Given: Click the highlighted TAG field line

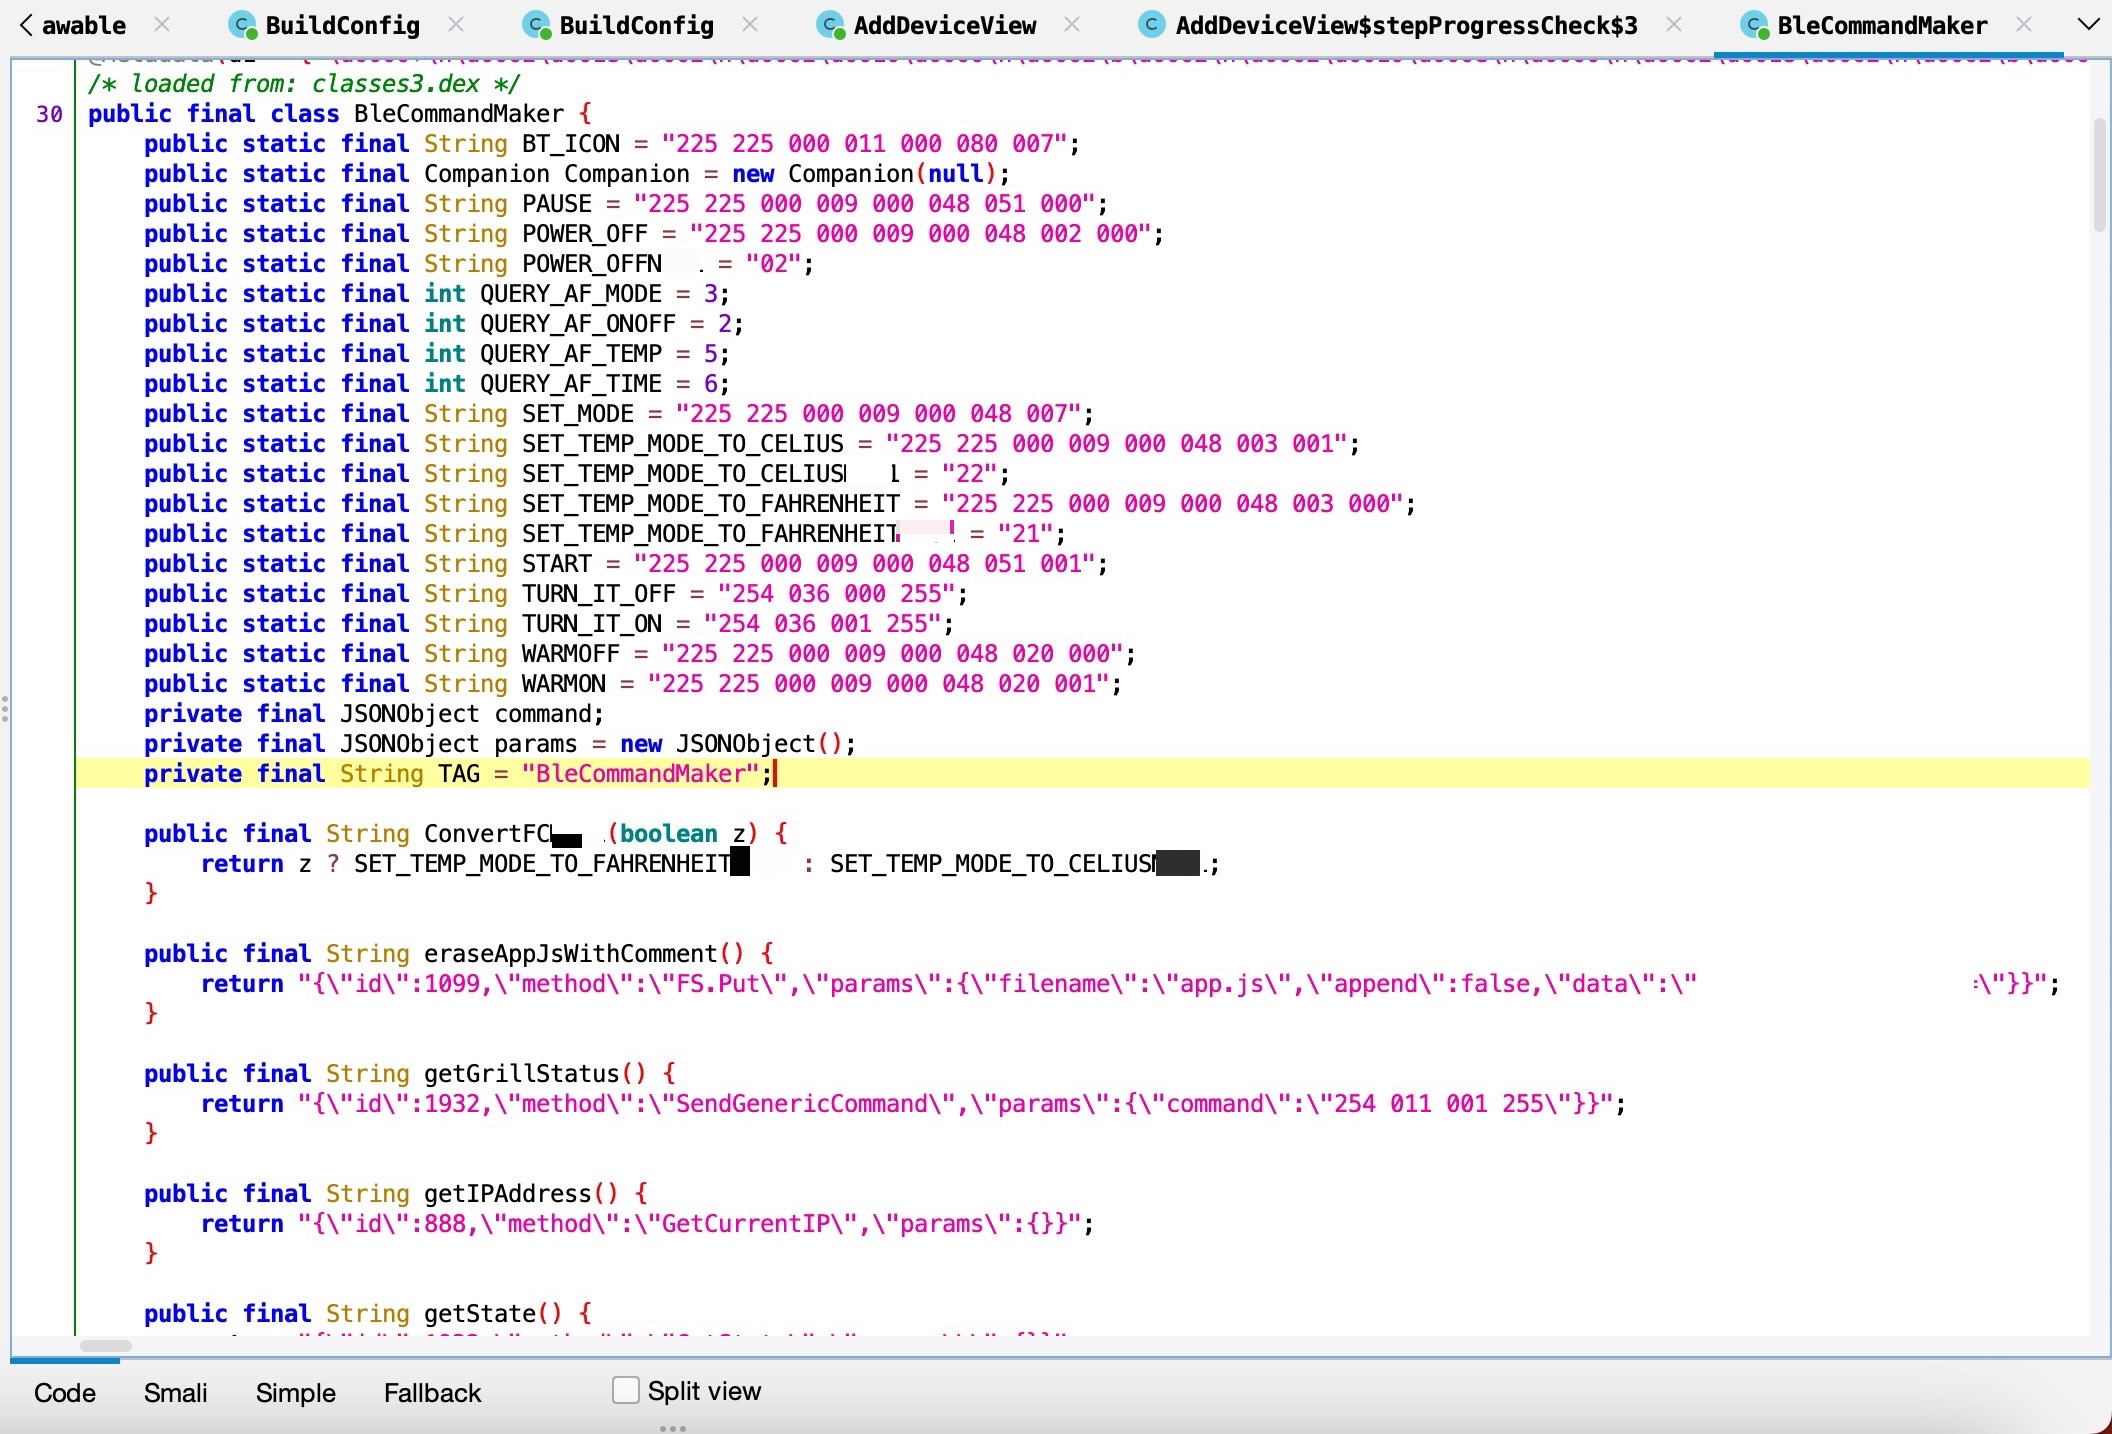Looking at the screenshot, I should pos(1082,774).
